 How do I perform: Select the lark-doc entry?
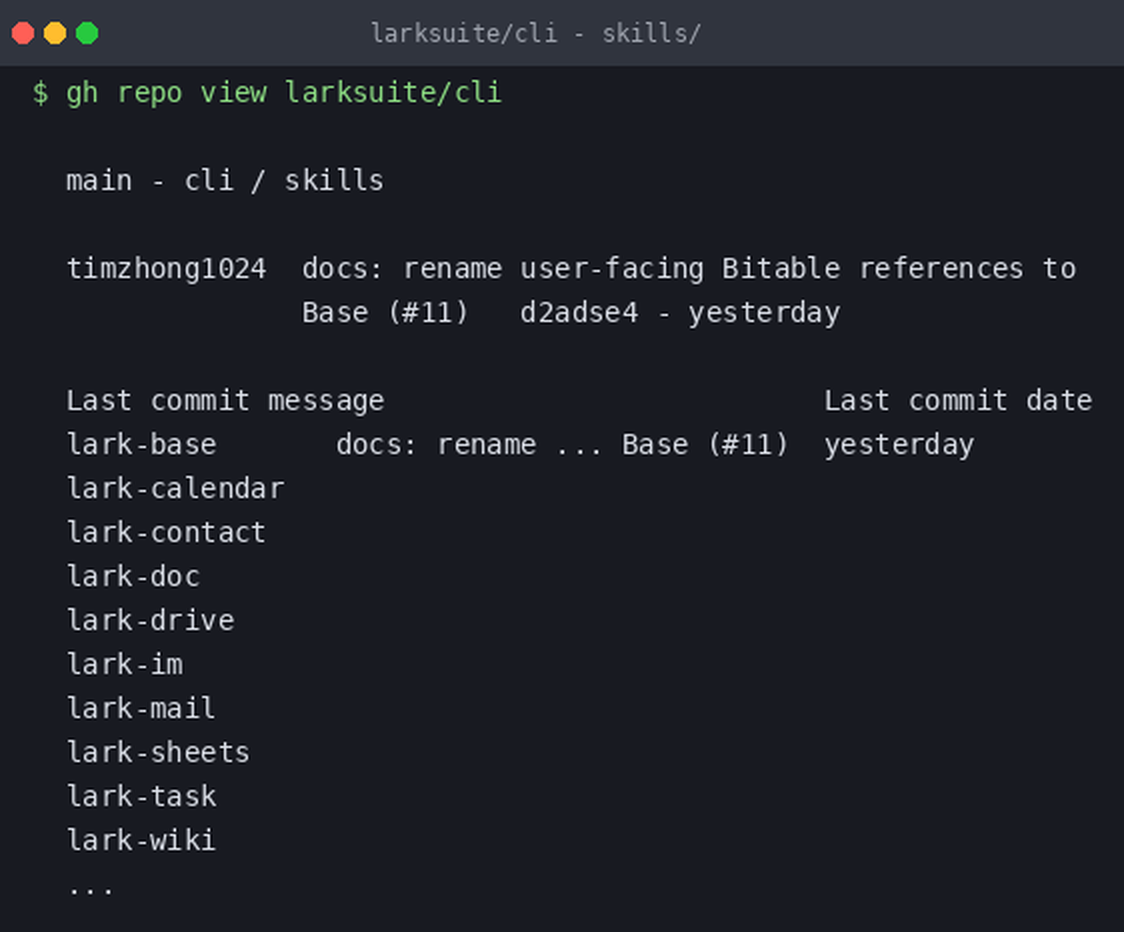[133, 576]
